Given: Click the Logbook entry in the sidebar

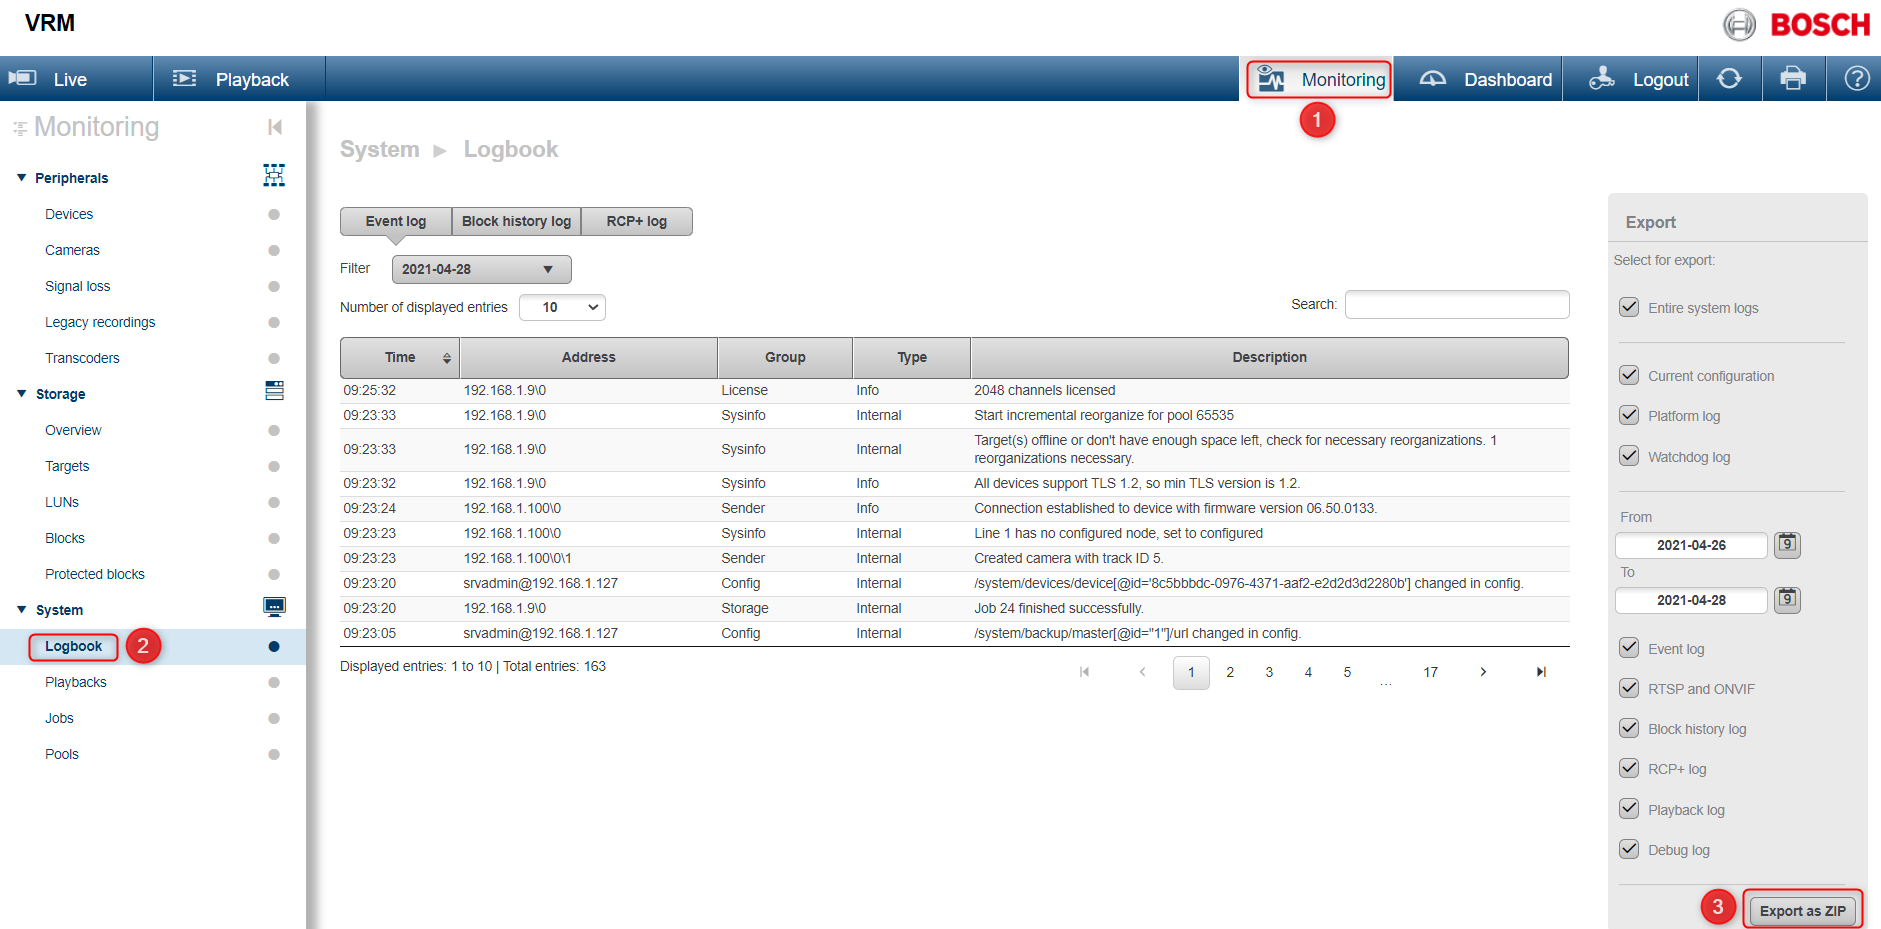Looking at the screenshot, I should (73, 646).
